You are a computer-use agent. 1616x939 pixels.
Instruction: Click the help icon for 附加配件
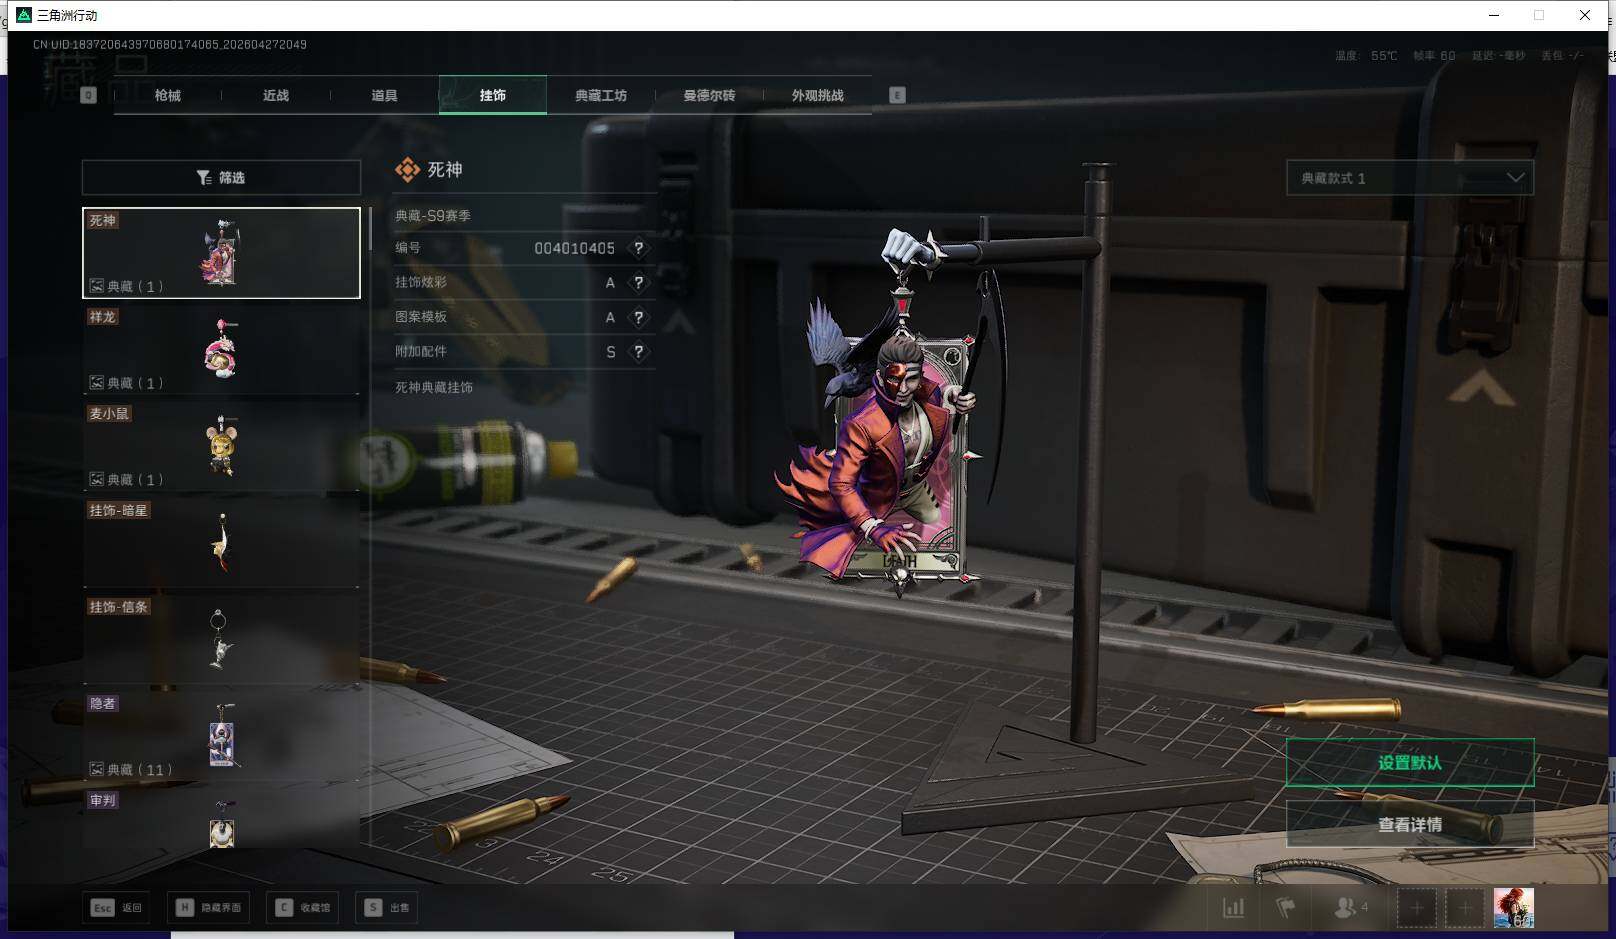638,352
